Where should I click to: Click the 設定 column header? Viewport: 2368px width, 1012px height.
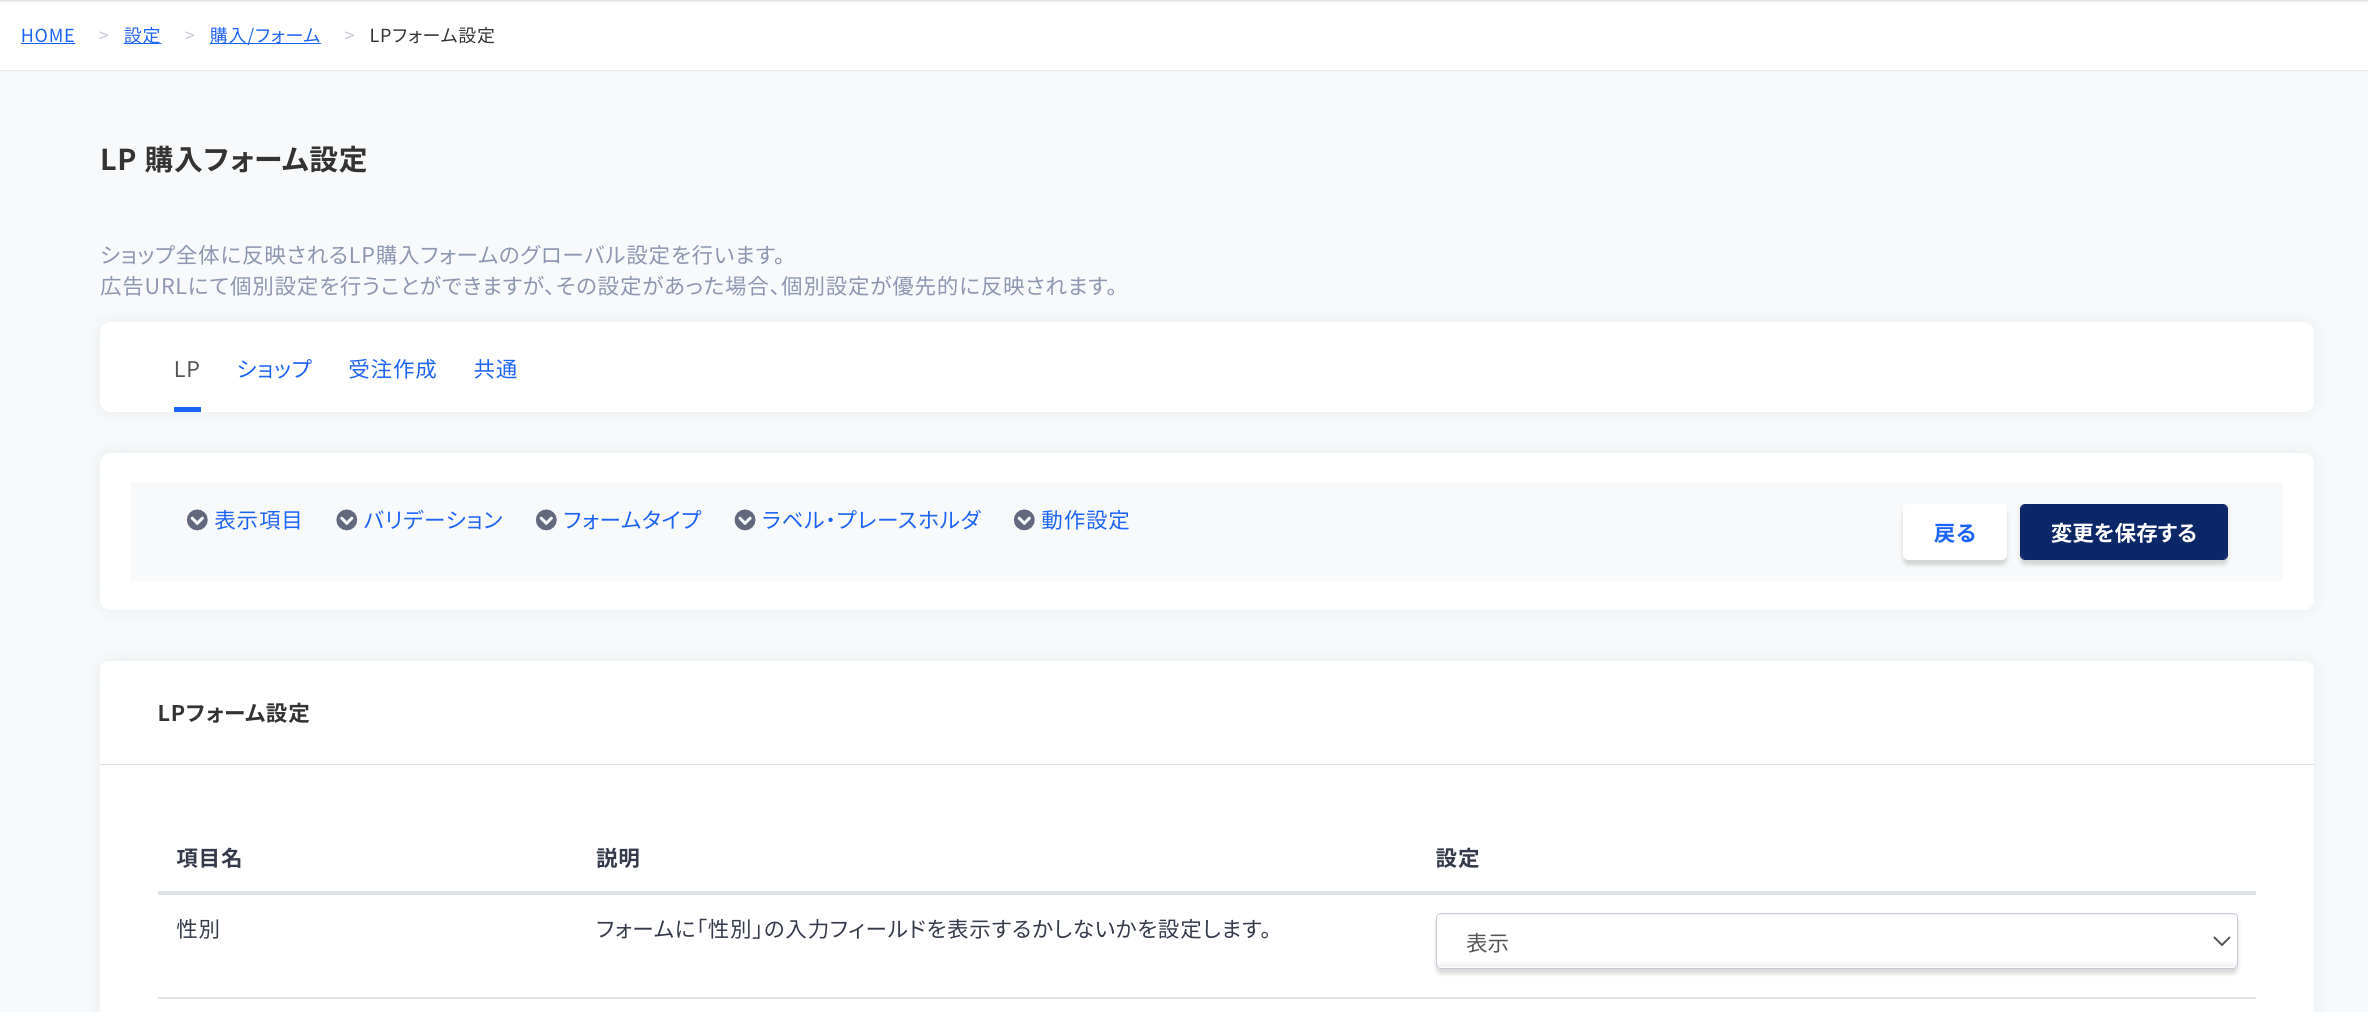(x=1457, y=858)
